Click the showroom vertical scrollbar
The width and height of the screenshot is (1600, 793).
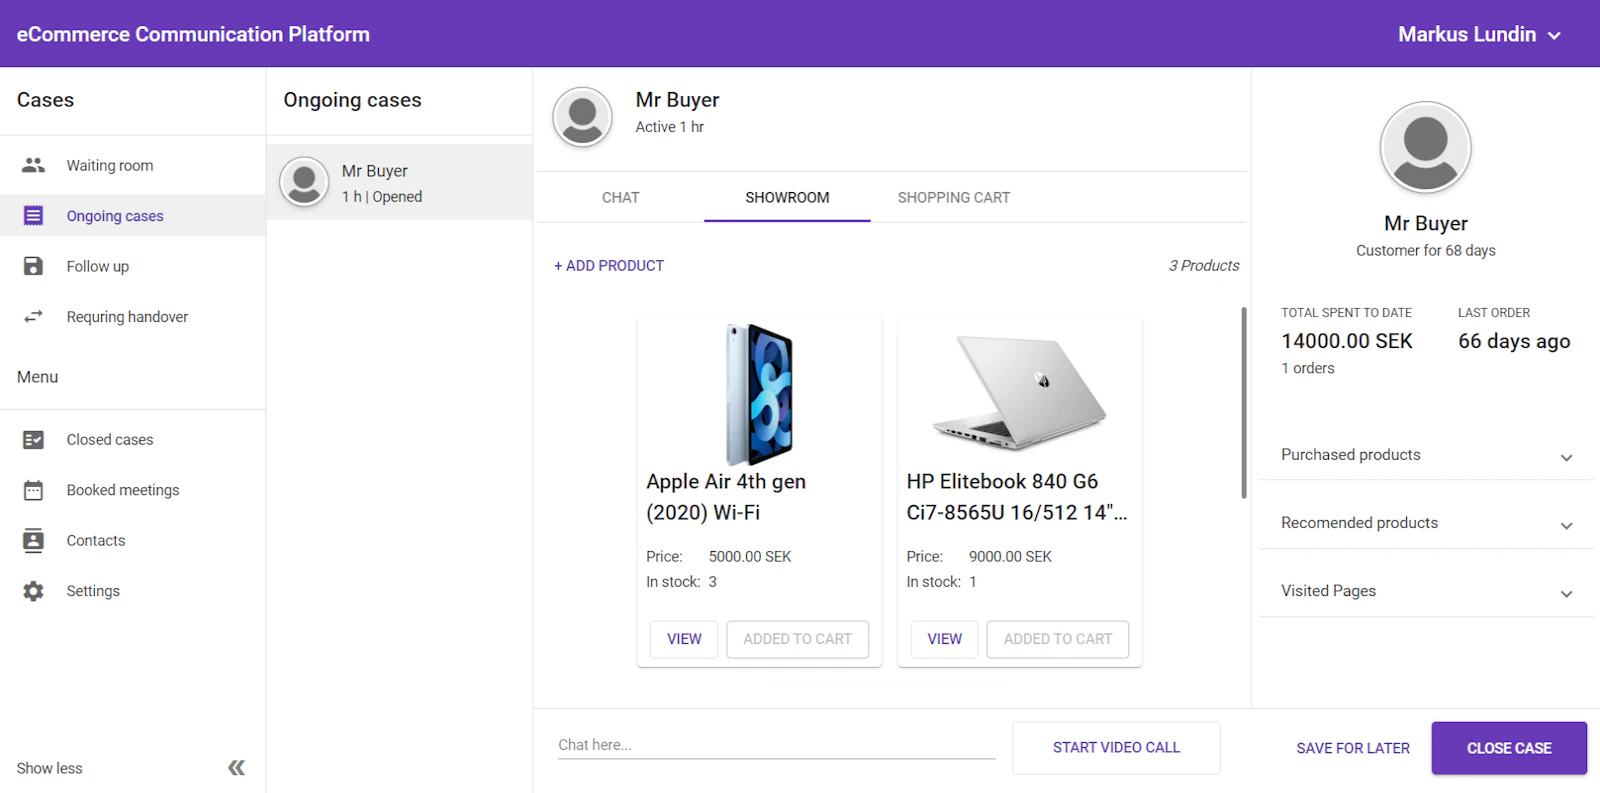coord(1244,402)
